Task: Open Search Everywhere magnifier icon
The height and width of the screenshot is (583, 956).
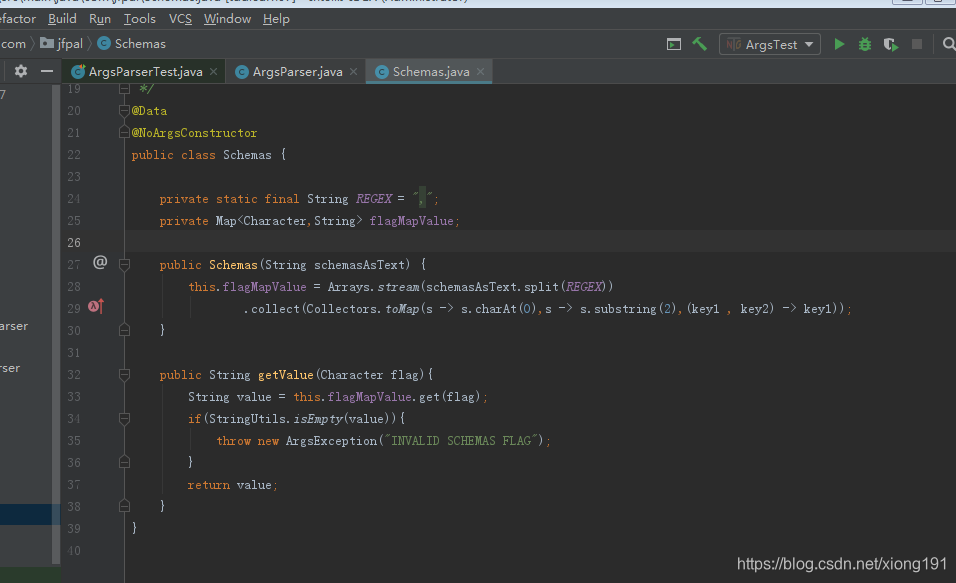Action: (x=949, y=44)
